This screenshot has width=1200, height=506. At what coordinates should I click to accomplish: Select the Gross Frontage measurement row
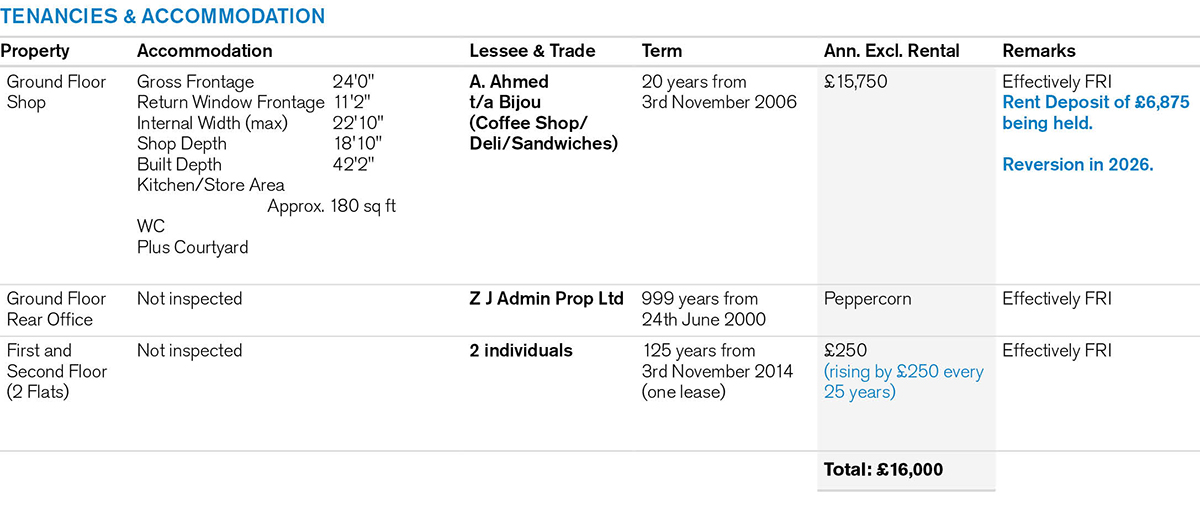(x=260, y=82)
